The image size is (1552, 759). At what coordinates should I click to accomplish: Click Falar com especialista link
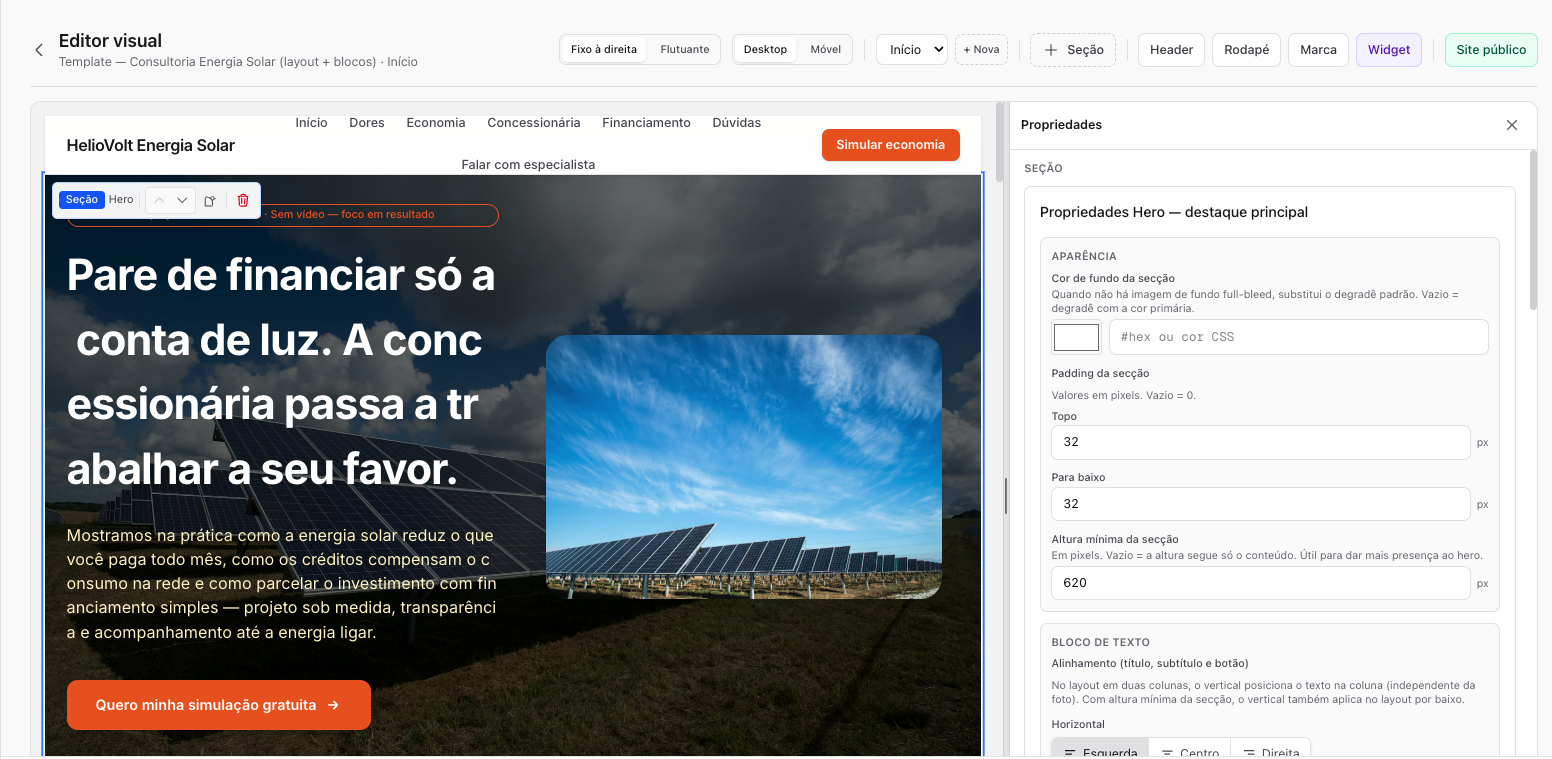point(528,164)
